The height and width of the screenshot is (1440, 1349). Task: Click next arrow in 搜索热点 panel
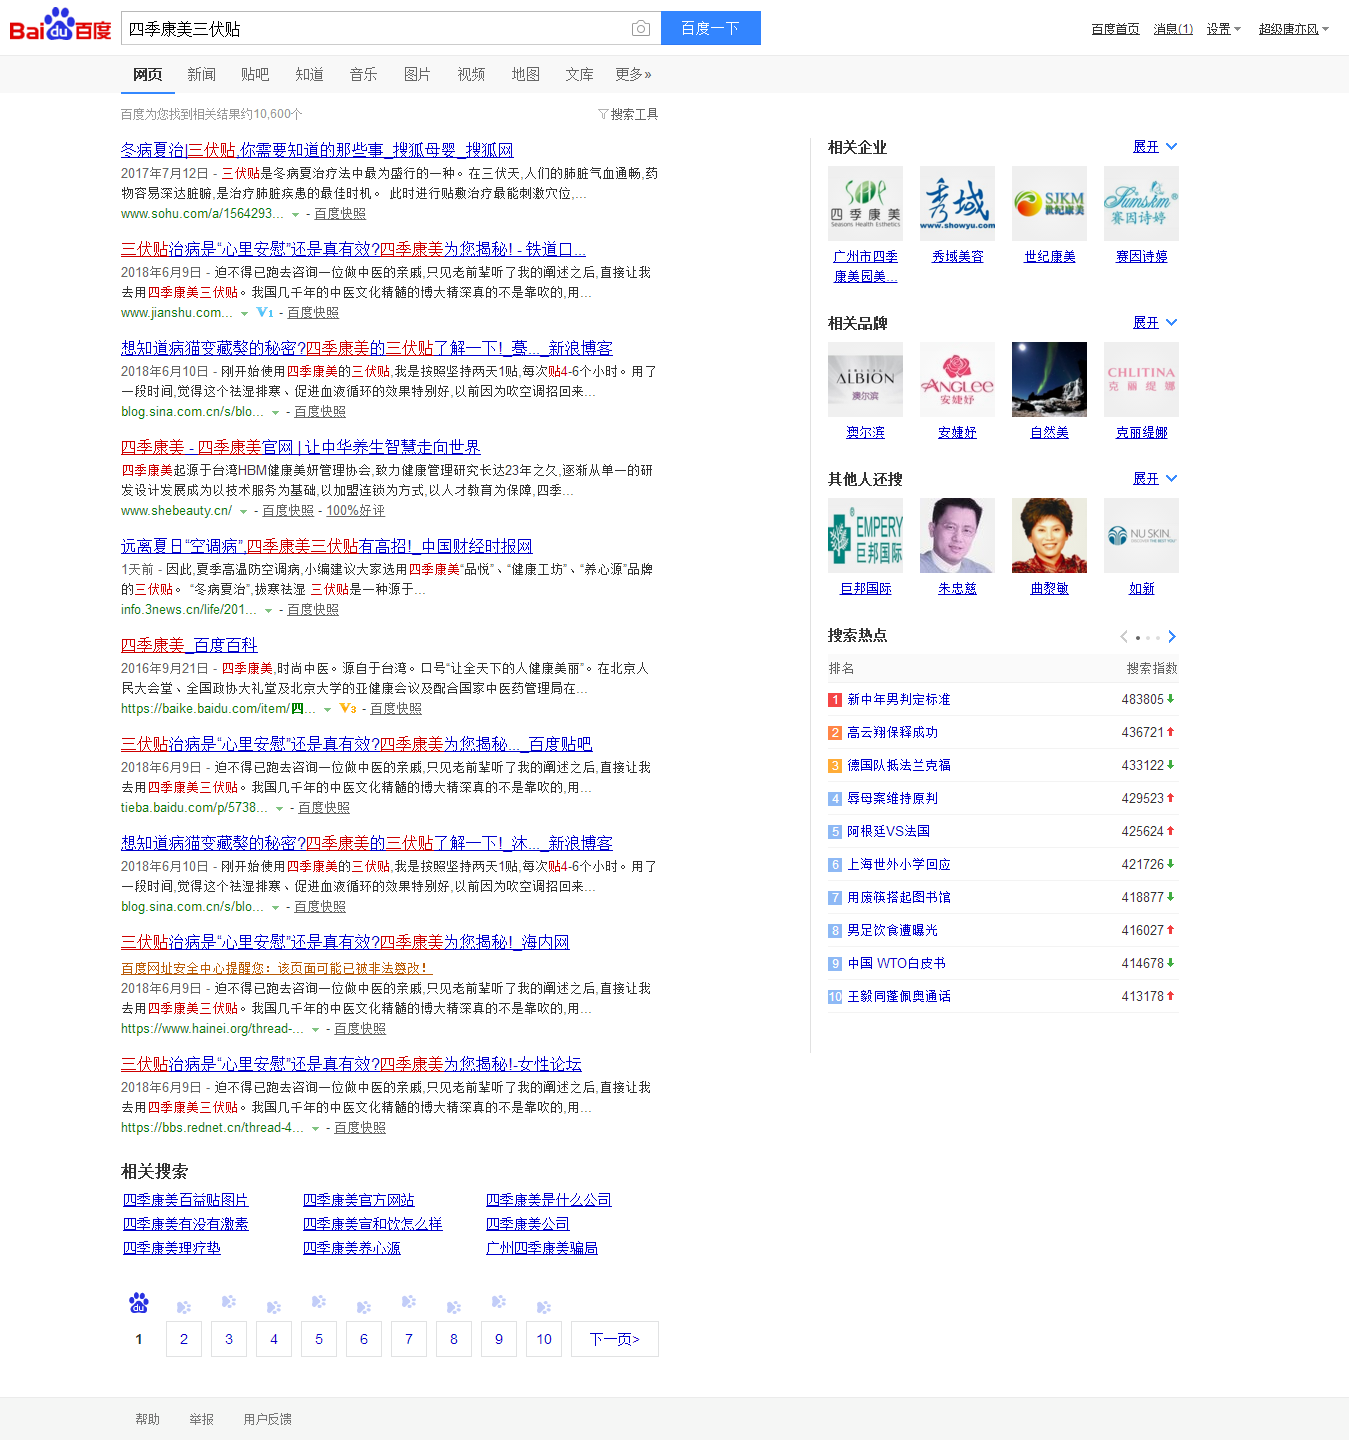click(1172, 637)
